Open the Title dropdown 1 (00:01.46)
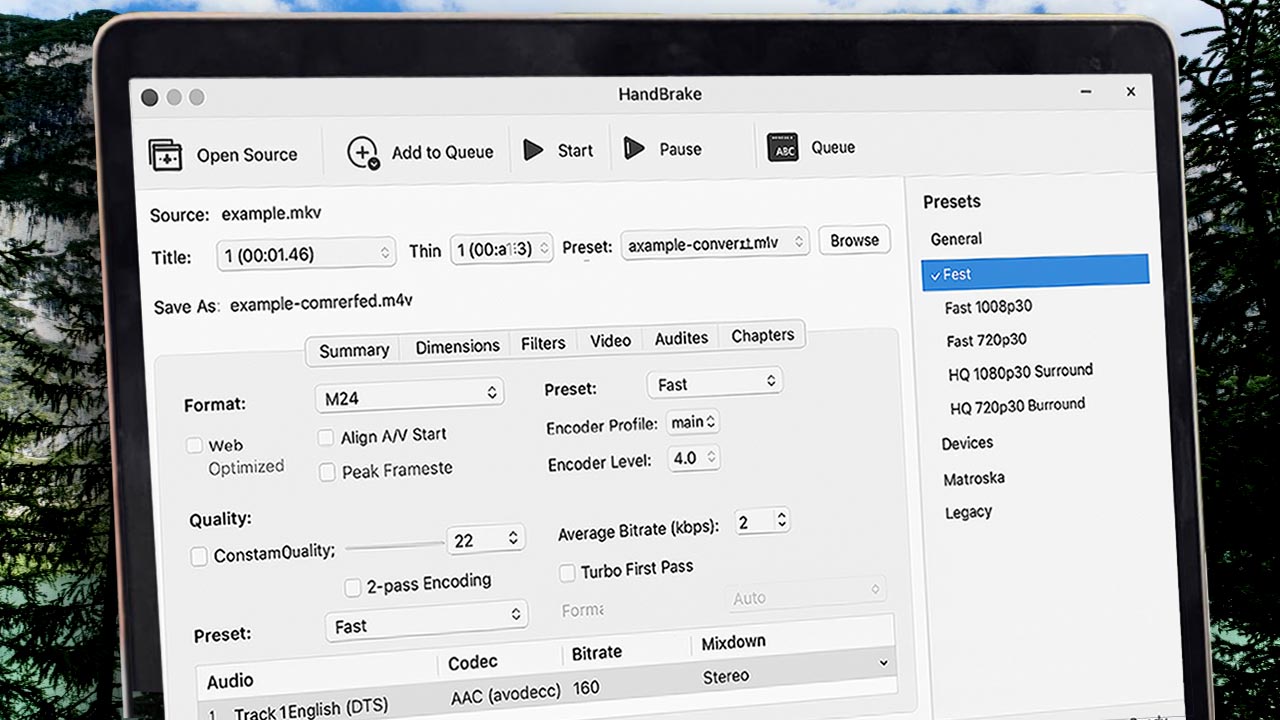 (306, 254)
